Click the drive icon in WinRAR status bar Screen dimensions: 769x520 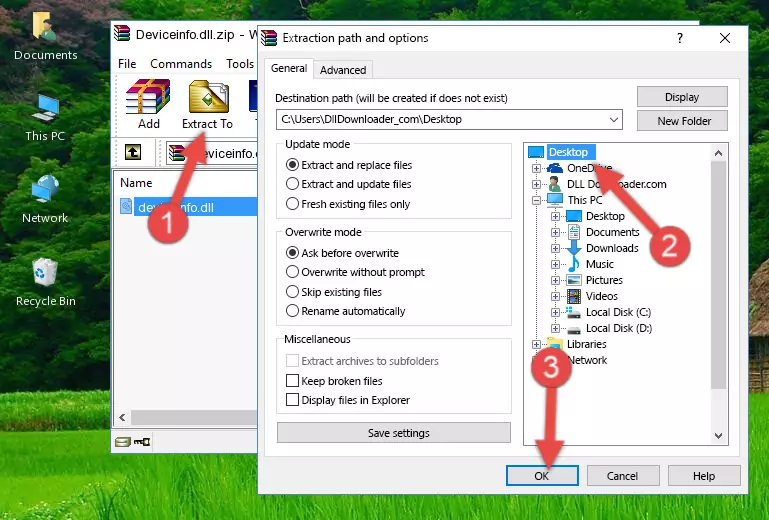[x=123, y=442]
